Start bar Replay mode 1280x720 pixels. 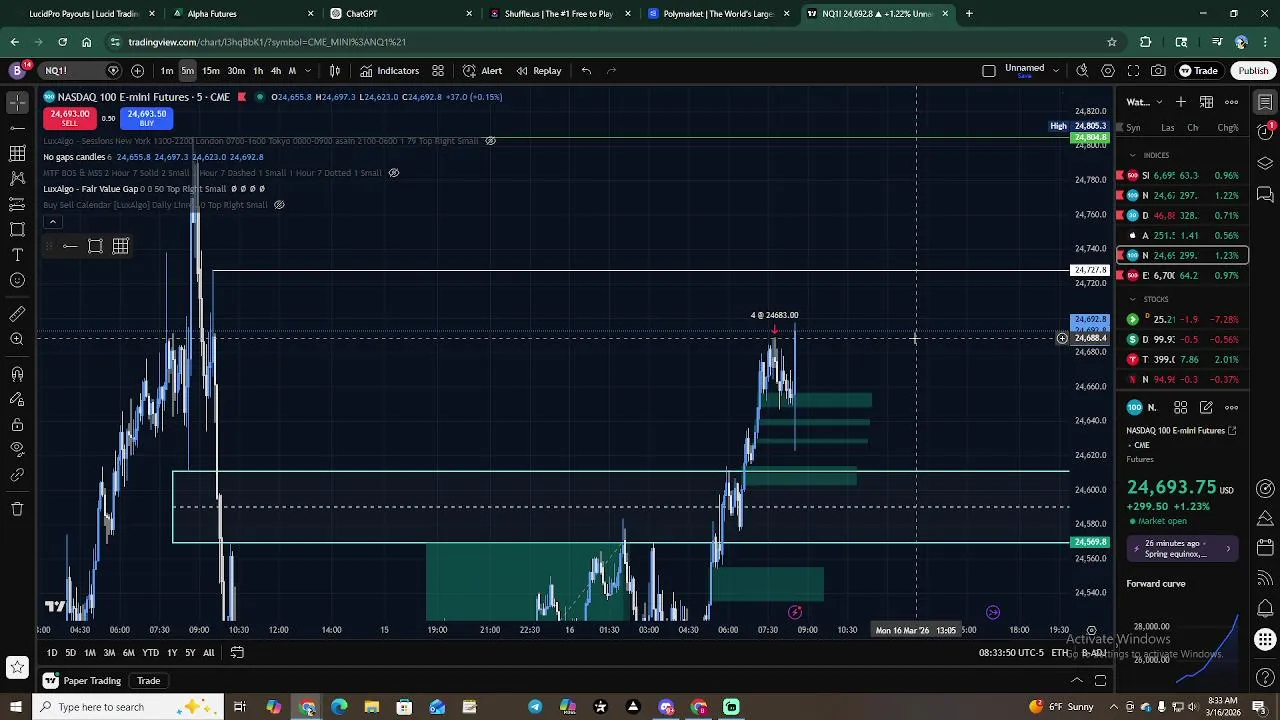538,71
